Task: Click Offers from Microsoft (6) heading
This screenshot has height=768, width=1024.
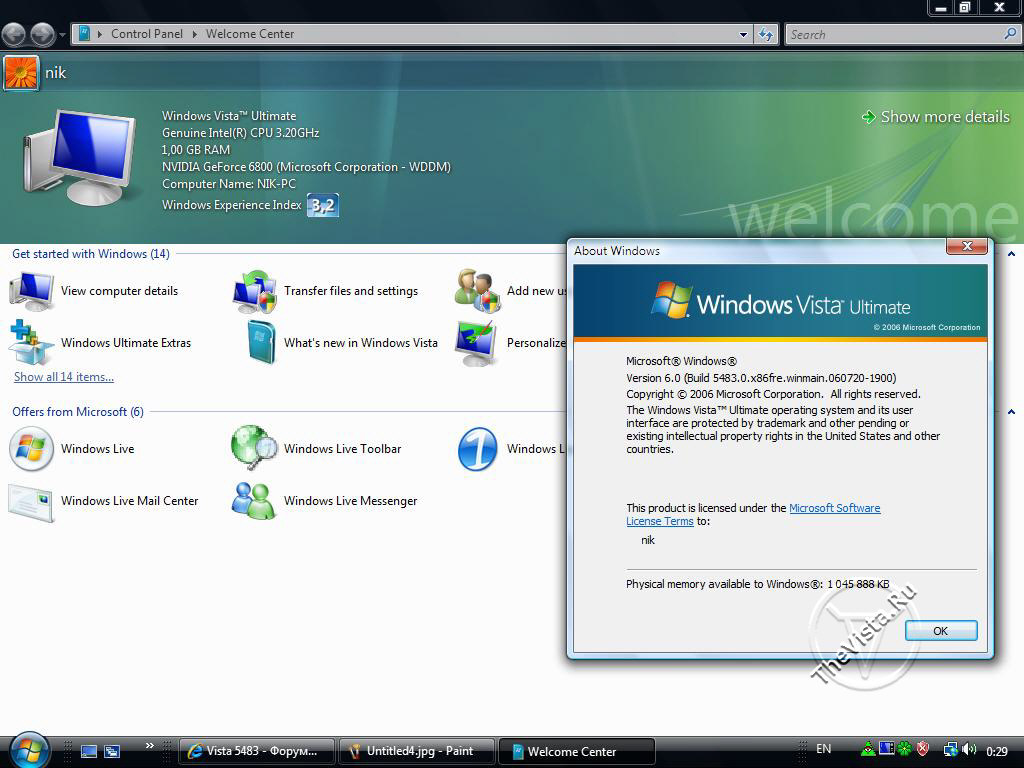Action: coord(78,412)
